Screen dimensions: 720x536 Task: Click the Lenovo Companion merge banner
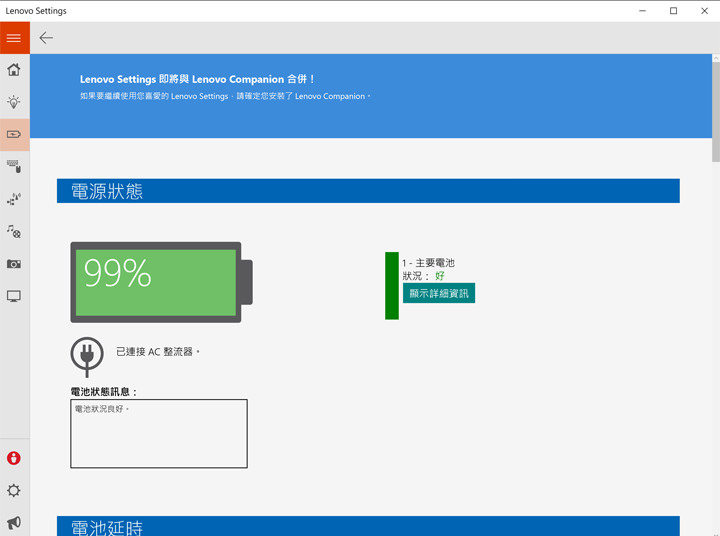coord(370,95)
